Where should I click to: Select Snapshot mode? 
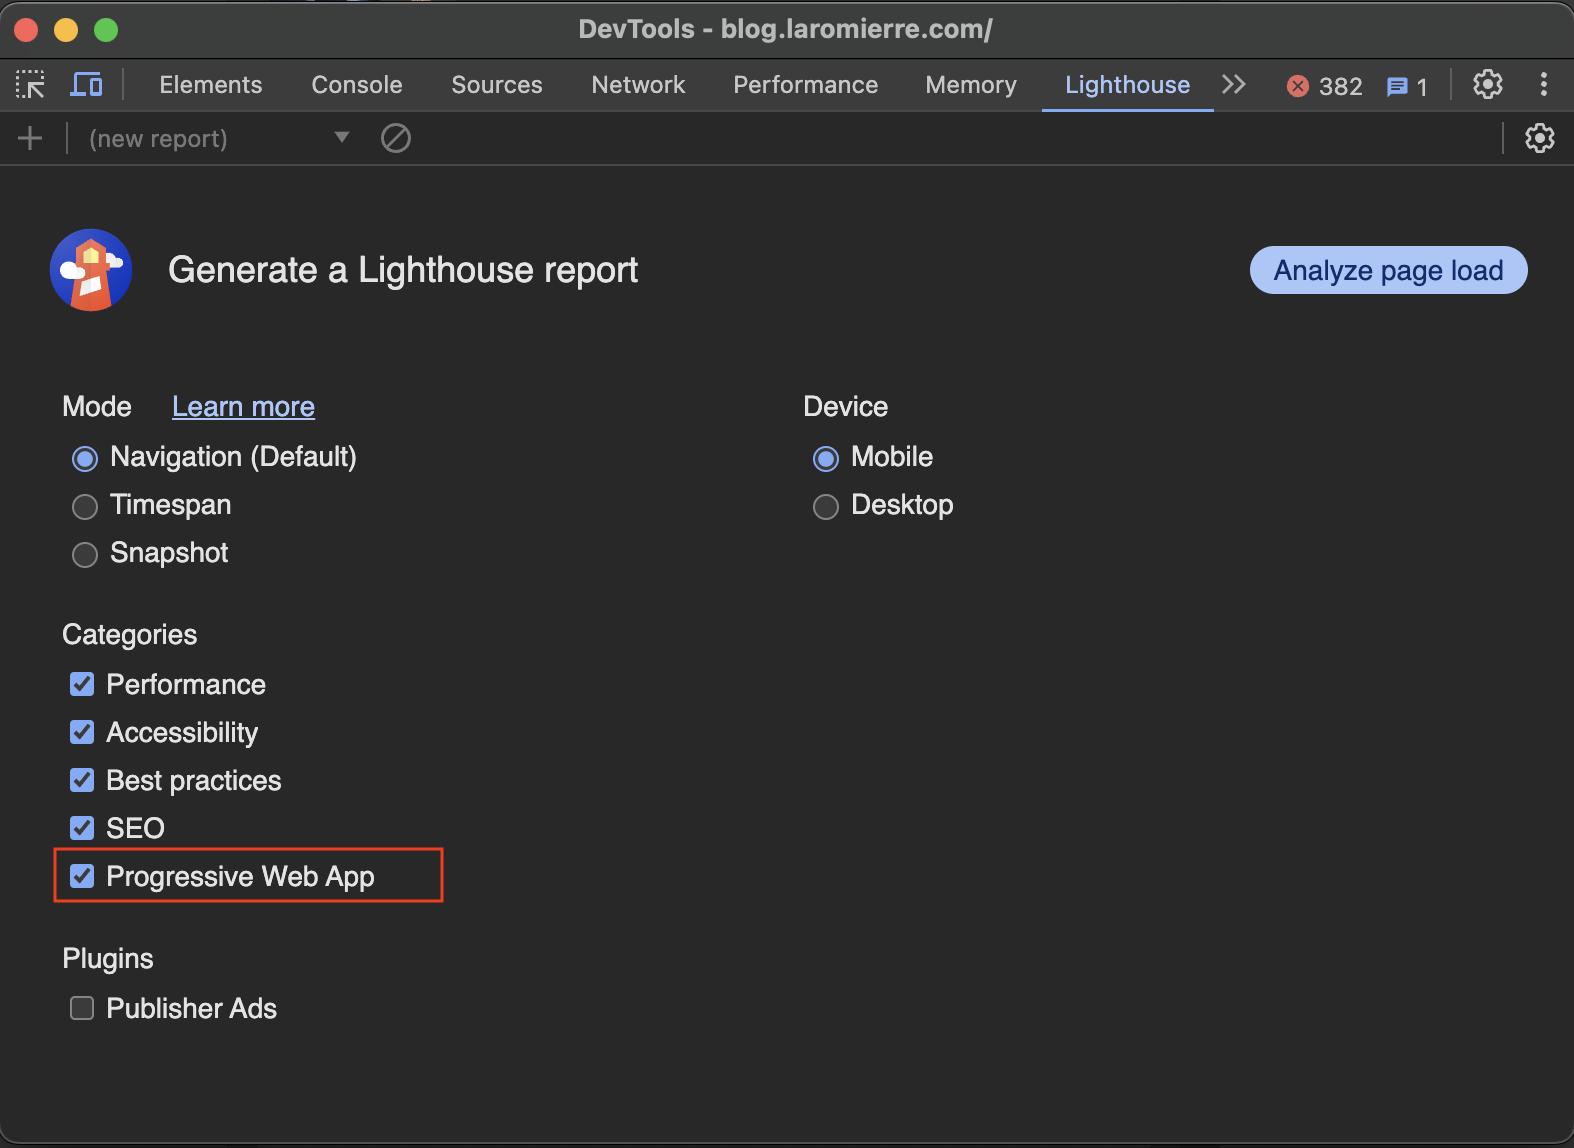click(x=85, y=554)
